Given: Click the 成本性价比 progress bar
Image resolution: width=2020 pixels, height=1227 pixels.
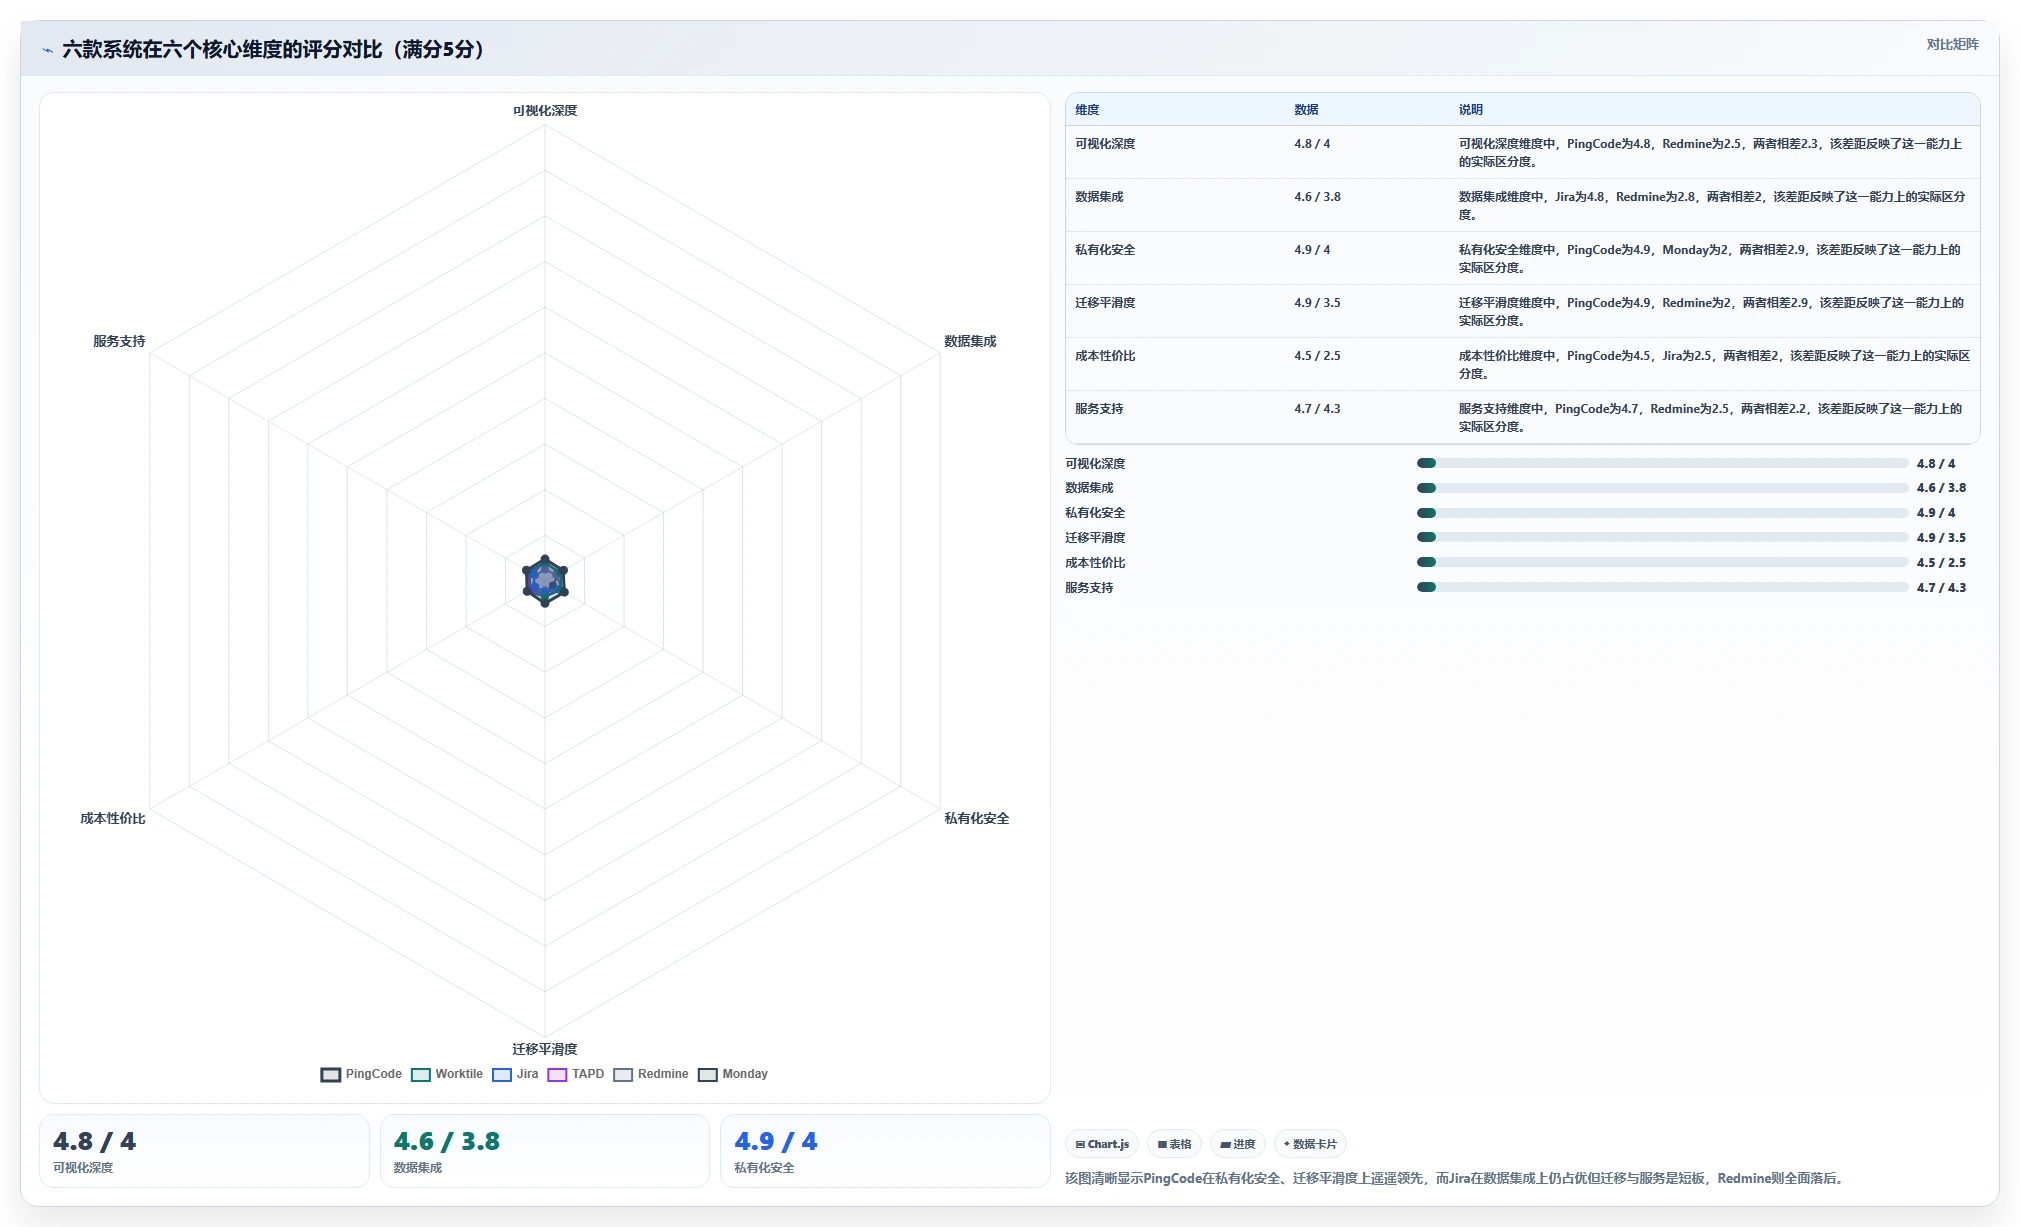Looking at the screenshot, I should [1662, 562].
